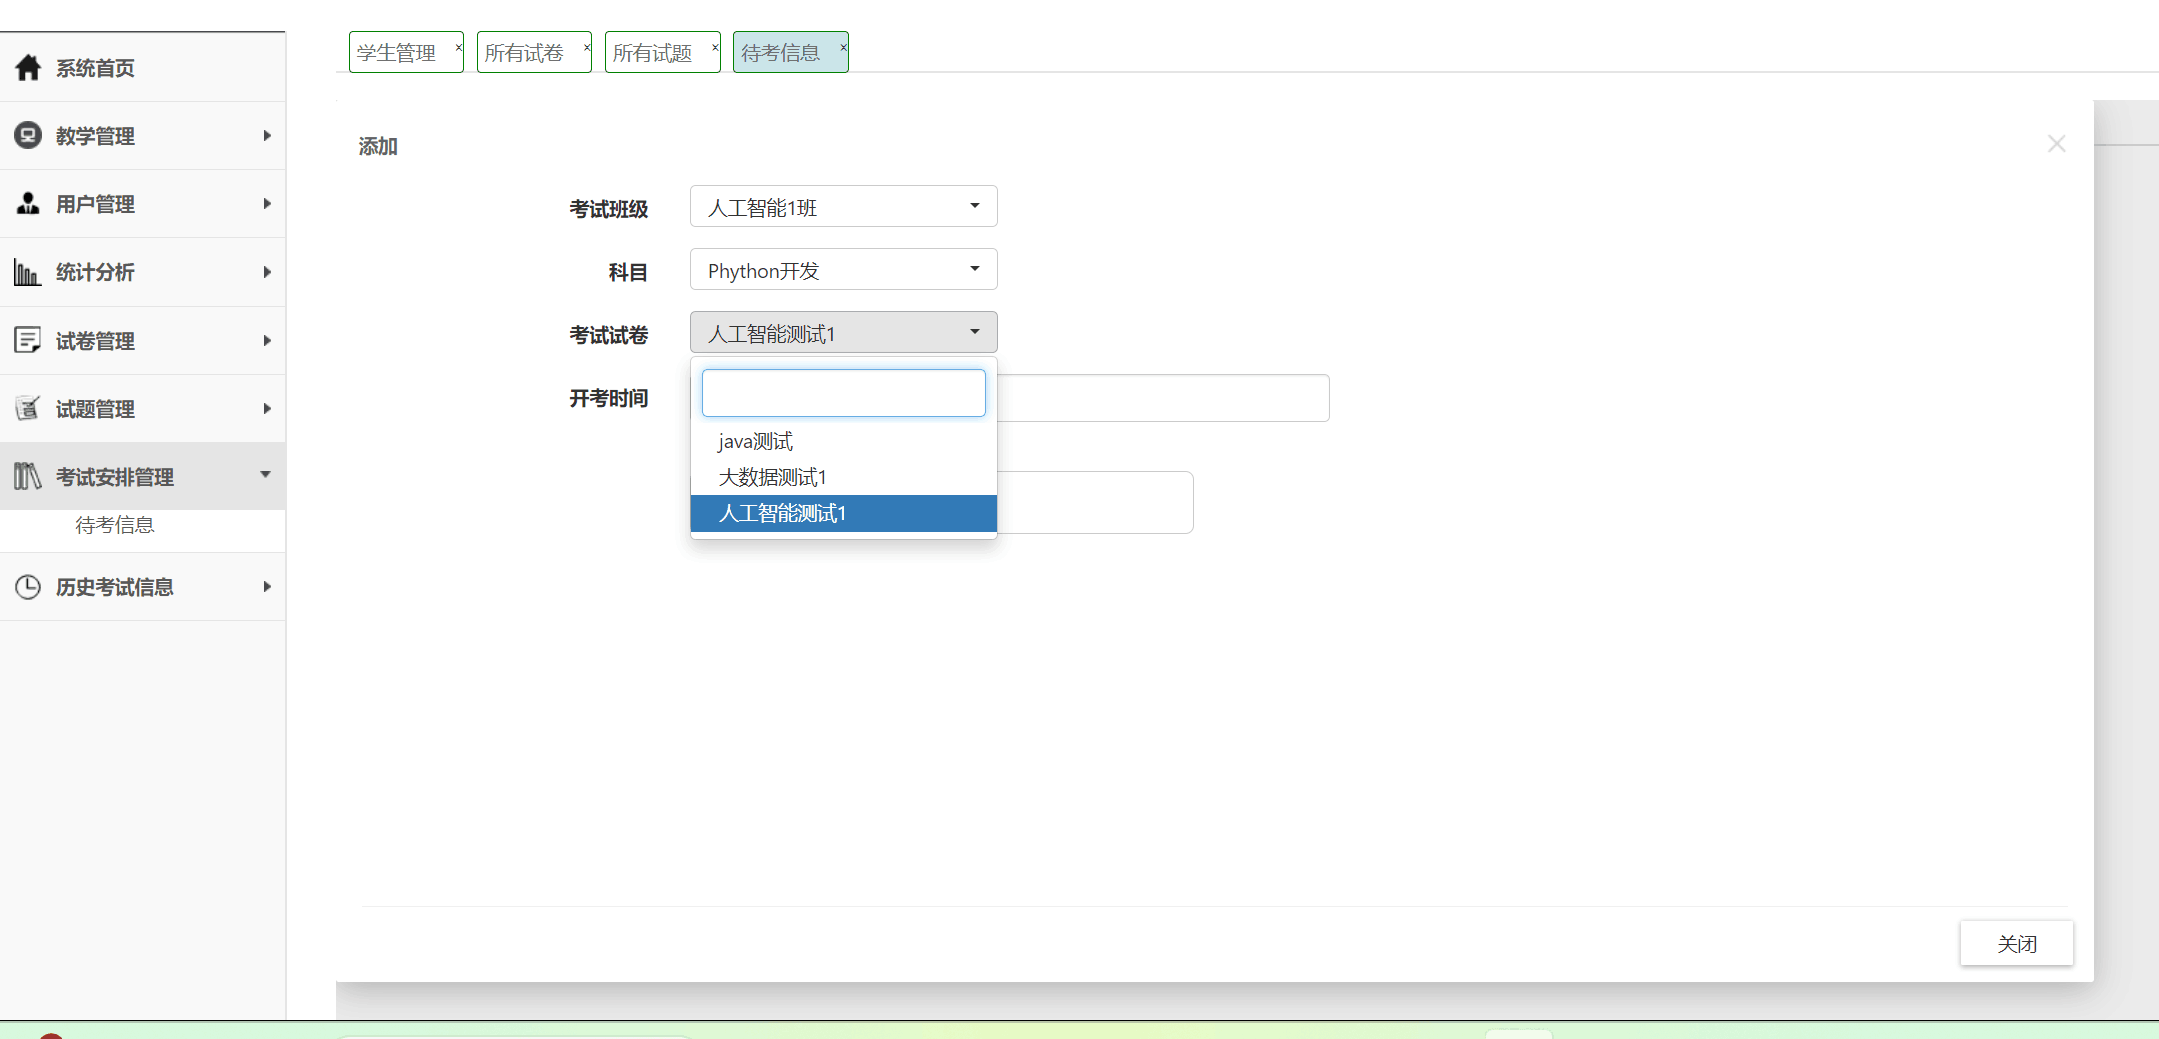Close the 待考信息 tab via its x
This screenshot has width=2159, height=1039.
pyautogui.click(x=843, y=47)
